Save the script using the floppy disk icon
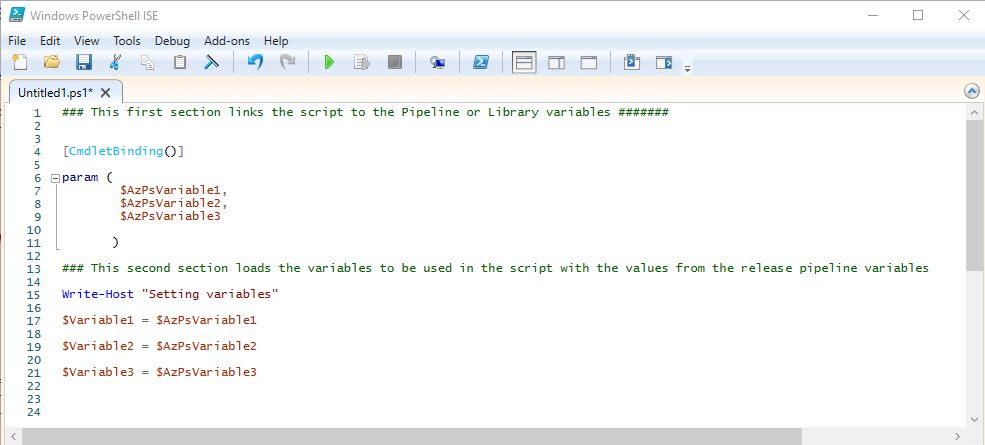 pyautogui.click(x=83, y=62)
